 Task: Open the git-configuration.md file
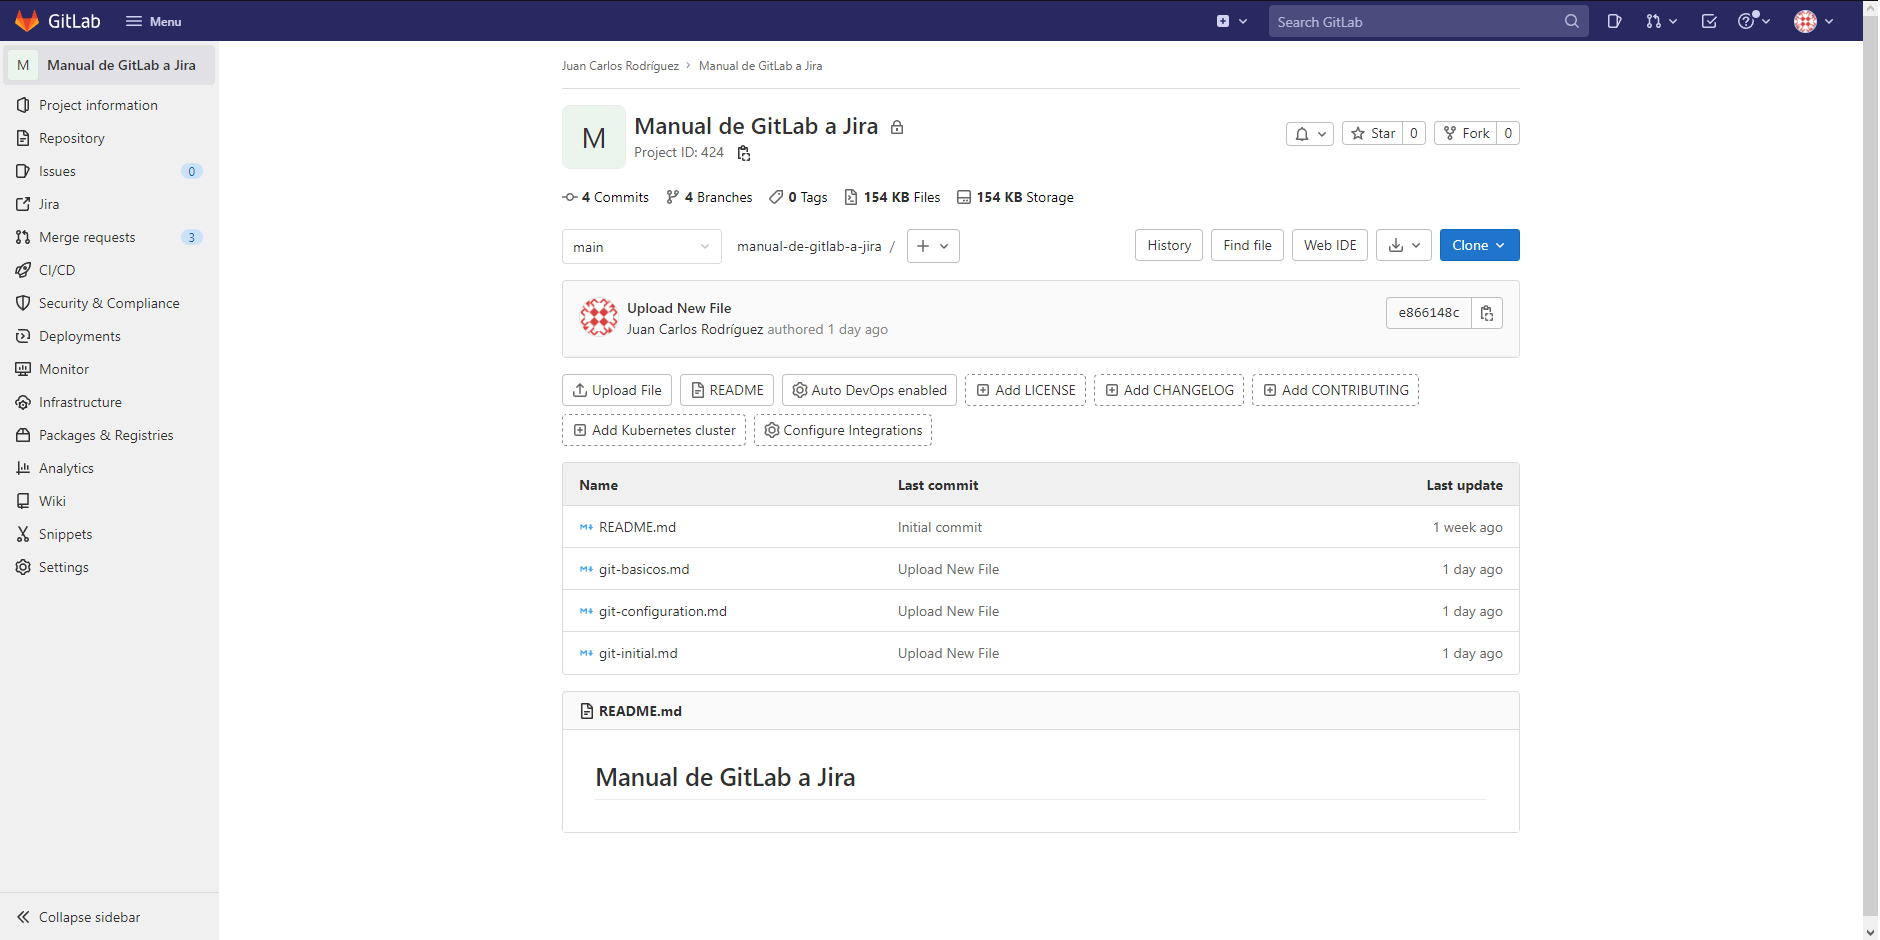(x=663, y=611)
